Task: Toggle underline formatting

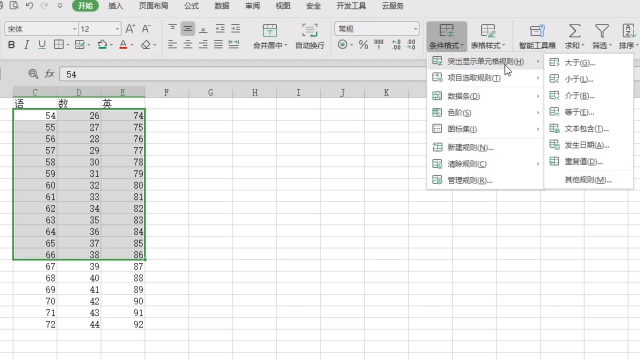Action: coord(42,45)
